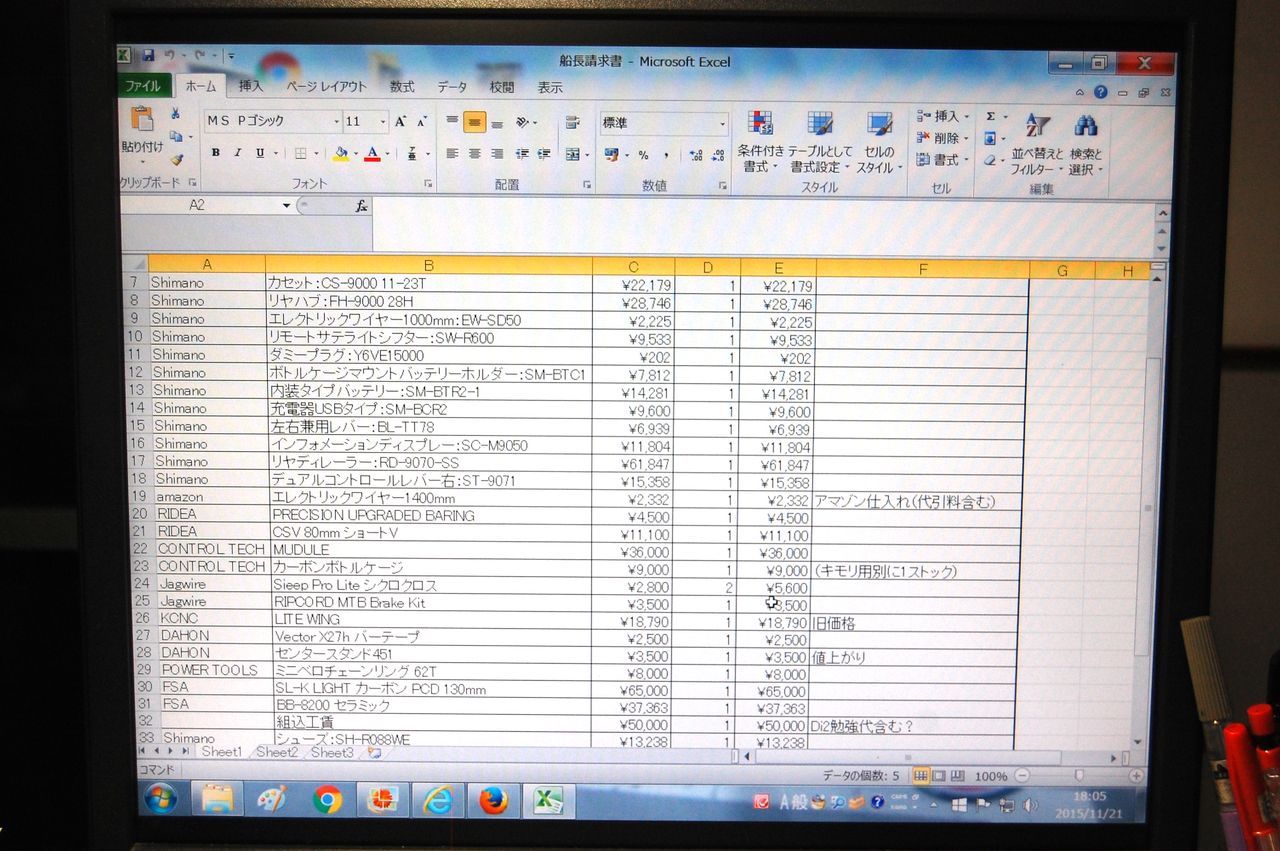The width and height of the screenshot is (1280, 851).
Task: Open the テーブルとして書式設定 format as table menu
Action: tap(820, 142)
